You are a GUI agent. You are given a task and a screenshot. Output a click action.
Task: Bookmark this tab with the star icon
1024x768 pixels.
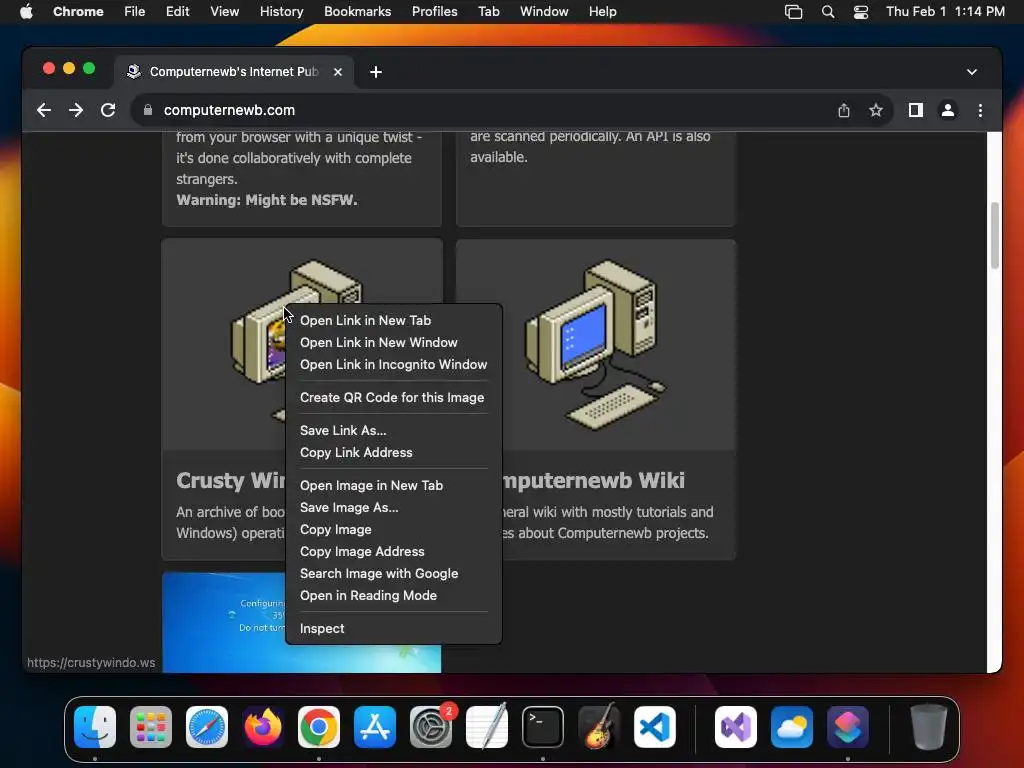tap(876, 110)
